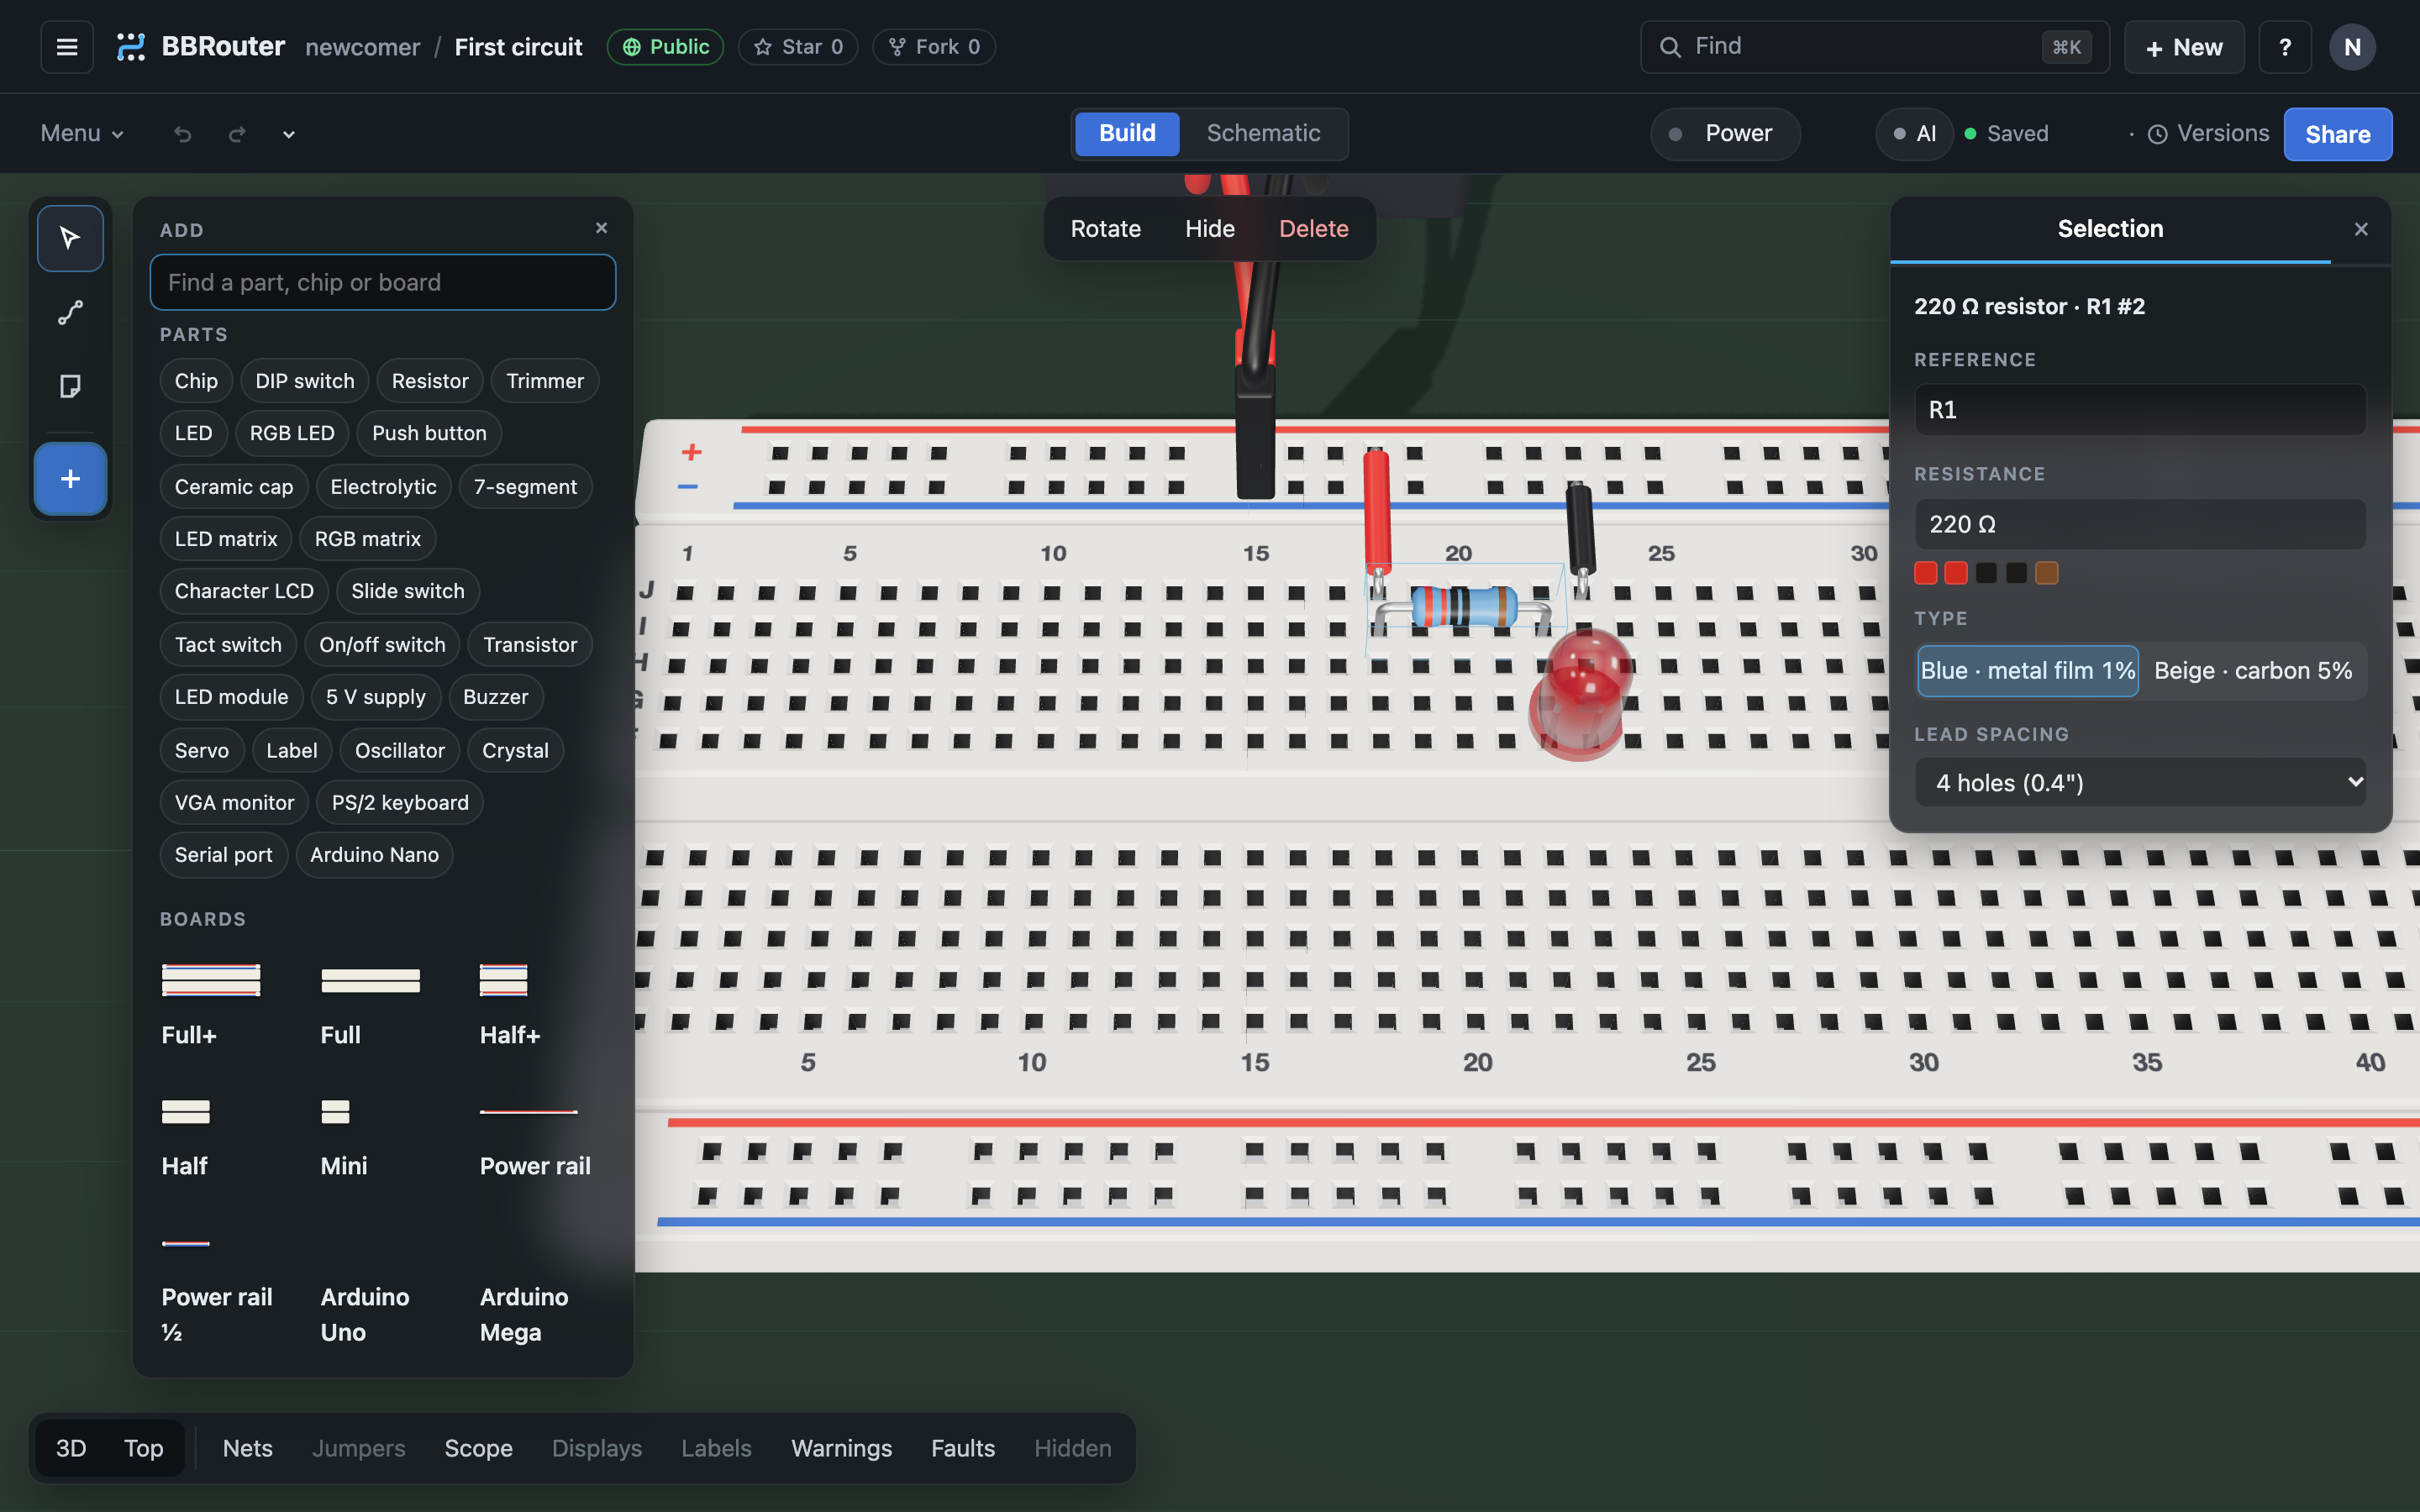Click the undo arrow icon
Image resolution: width=2420 pixels, height=1512 pixels.
[x=182, y=134]
